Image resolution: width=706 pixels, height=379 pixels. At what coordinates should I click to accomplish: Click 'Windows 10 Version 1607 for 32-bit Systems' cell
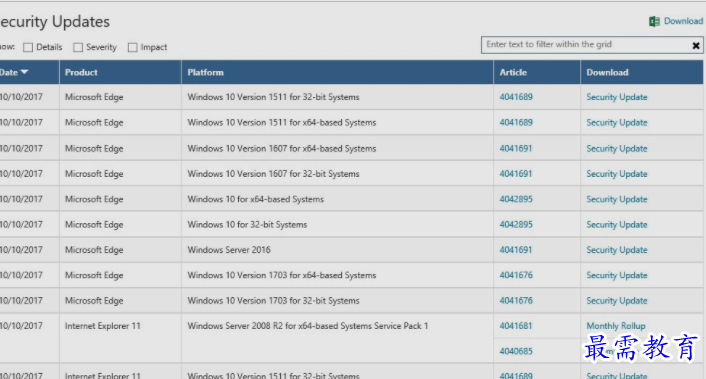(273, 174)
